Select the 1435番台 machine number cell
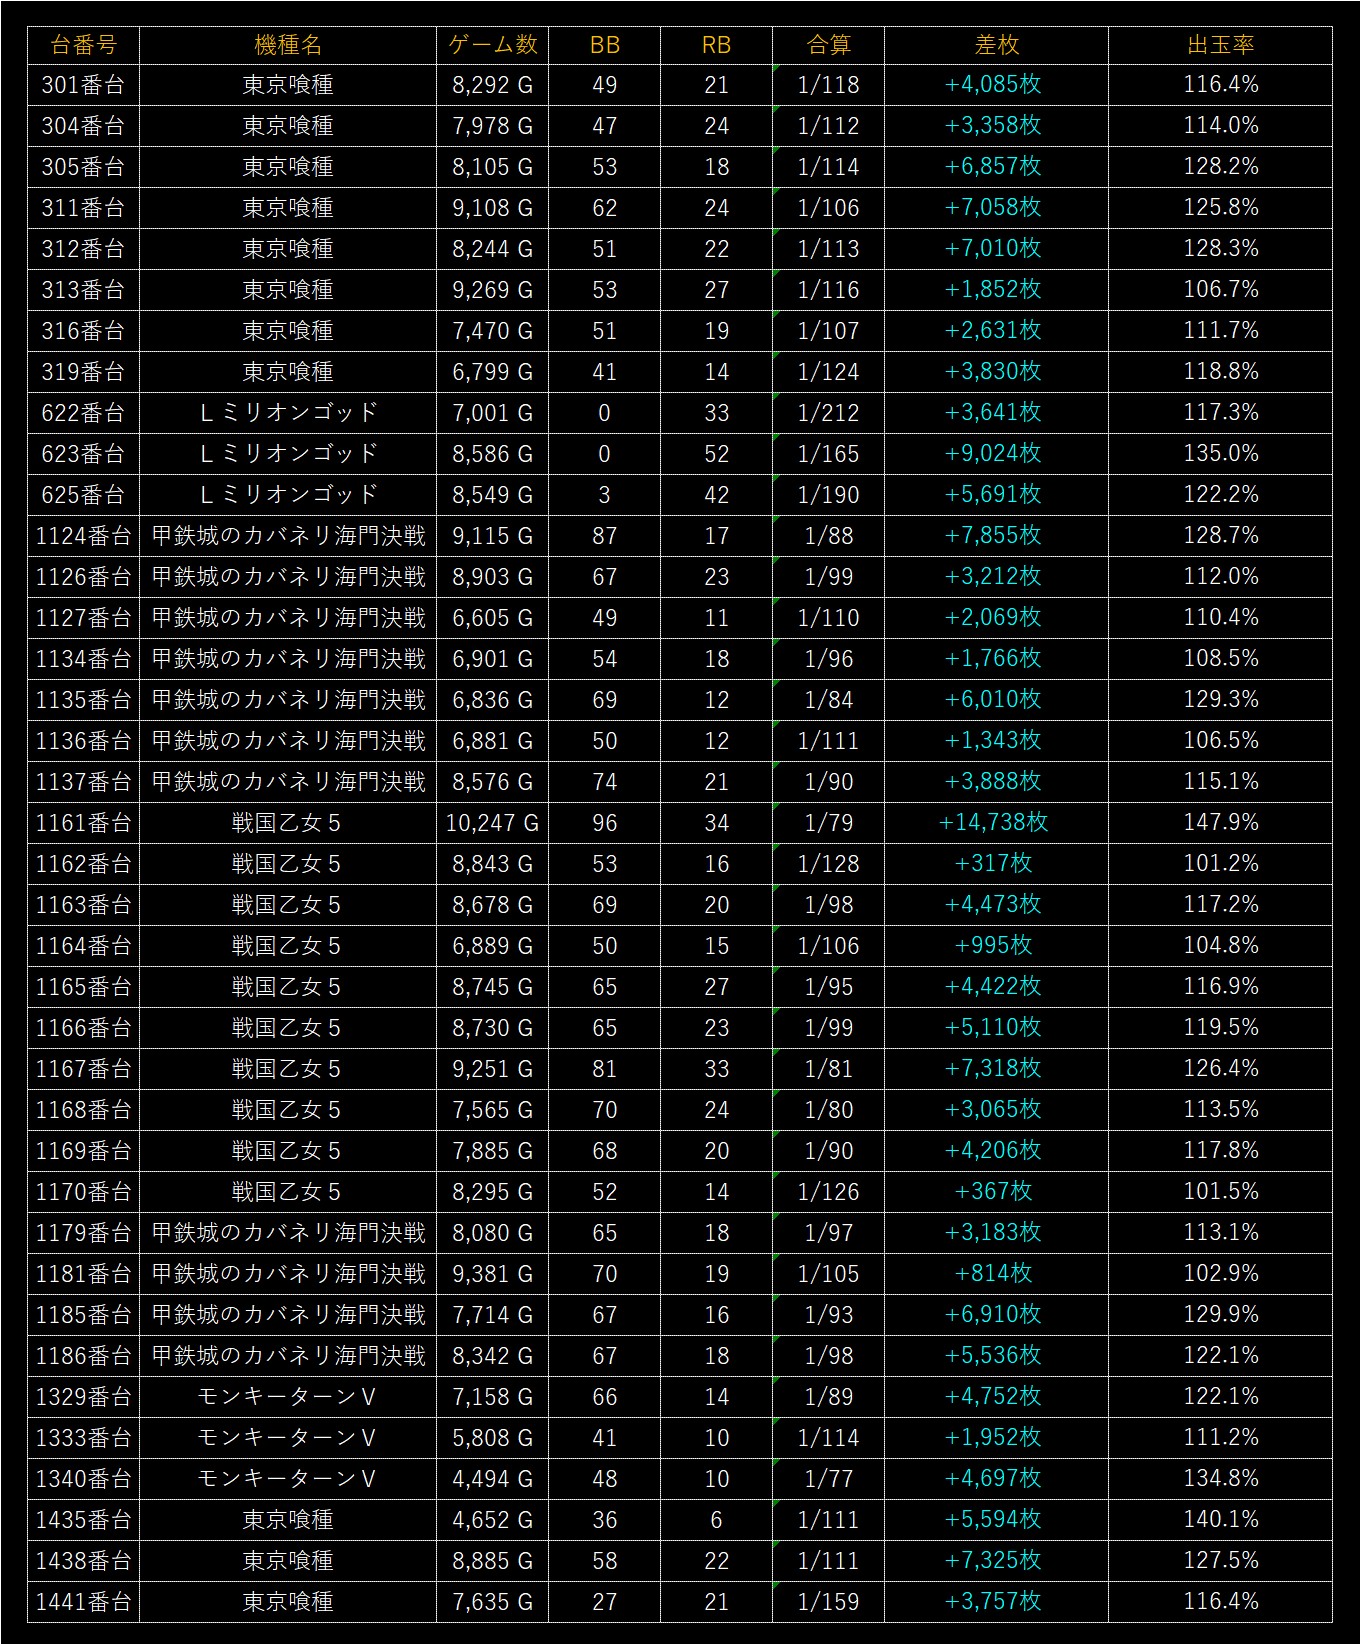Image resolution: width=1360 pixels, height=1644 pixels. click(x=83, y=1520)
